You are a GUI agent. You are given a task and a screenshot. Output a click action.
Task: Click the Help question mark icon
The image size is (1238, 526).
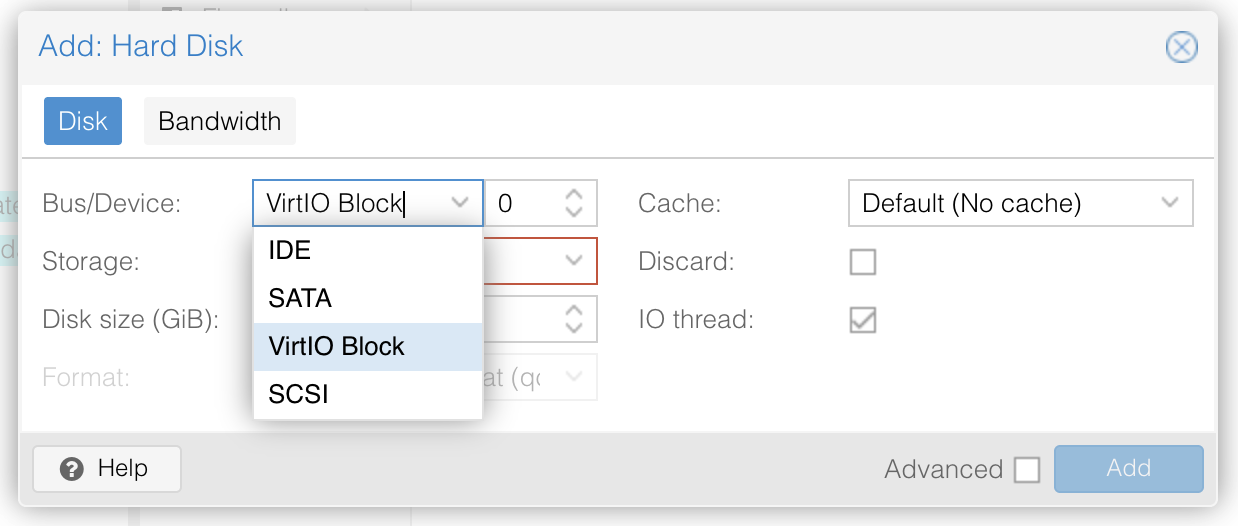pyautogui.click(x=71, y=469)
